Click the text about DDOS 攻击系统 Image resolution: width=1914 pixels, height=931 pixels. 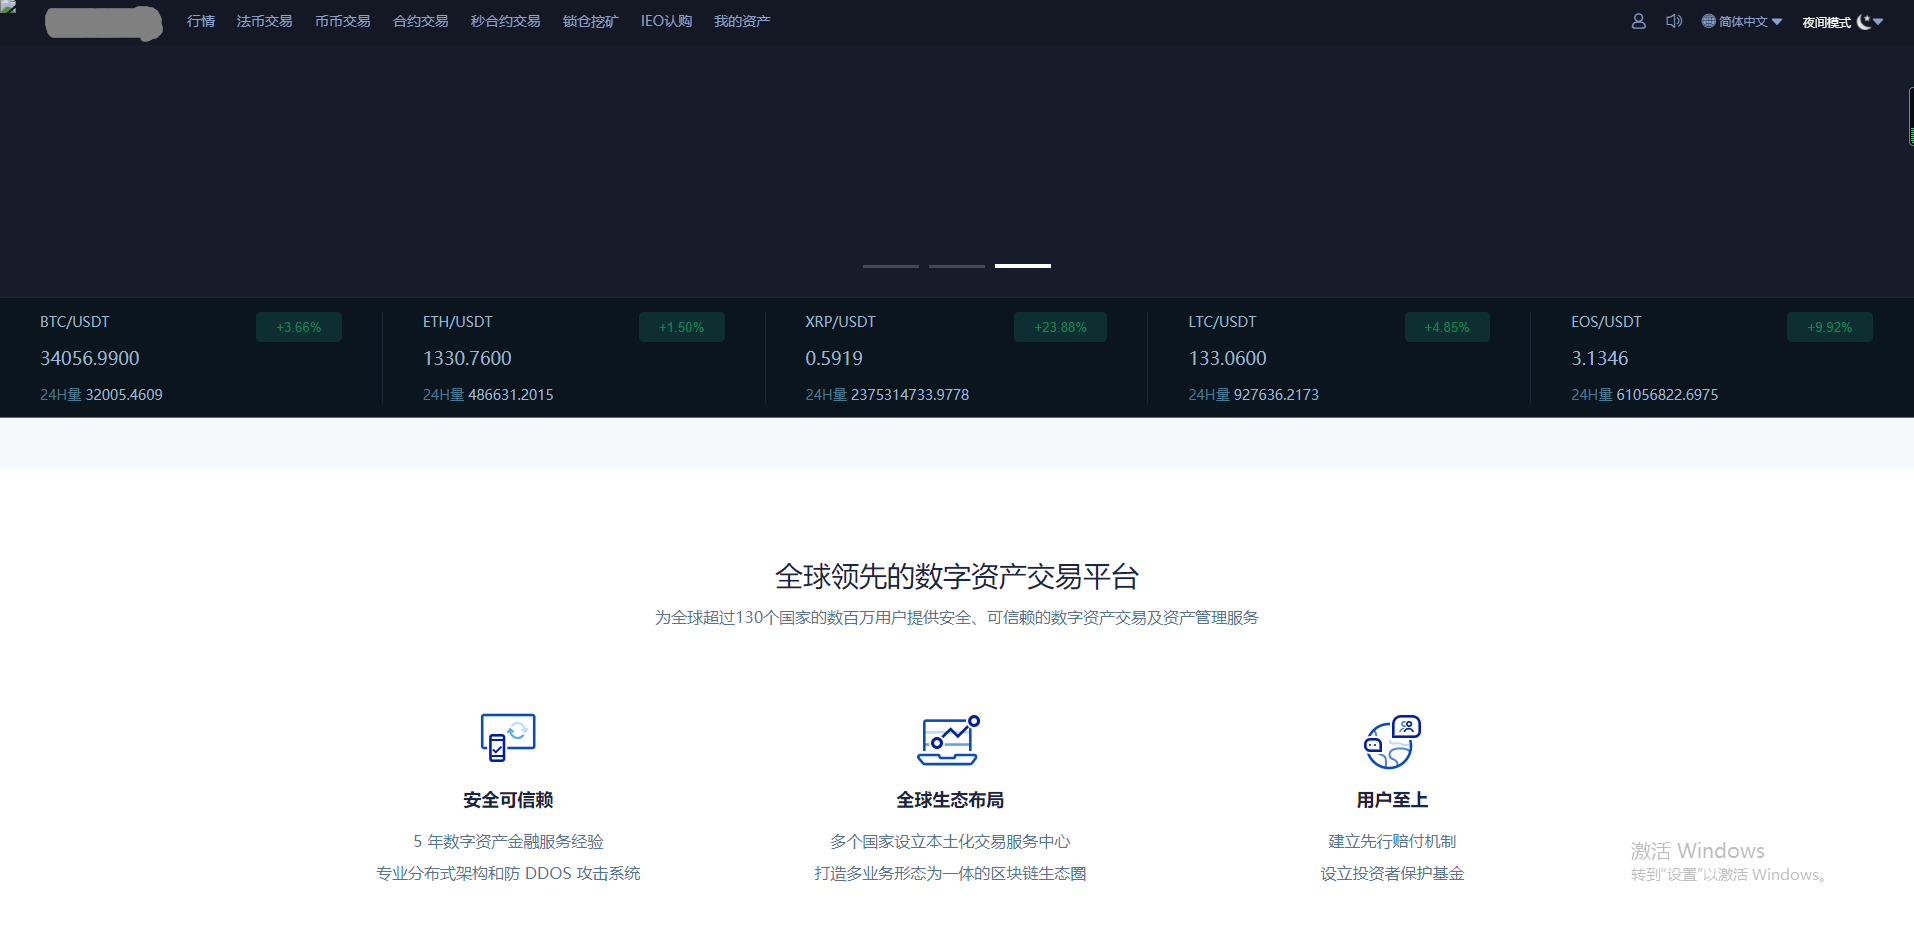point(508,874)
